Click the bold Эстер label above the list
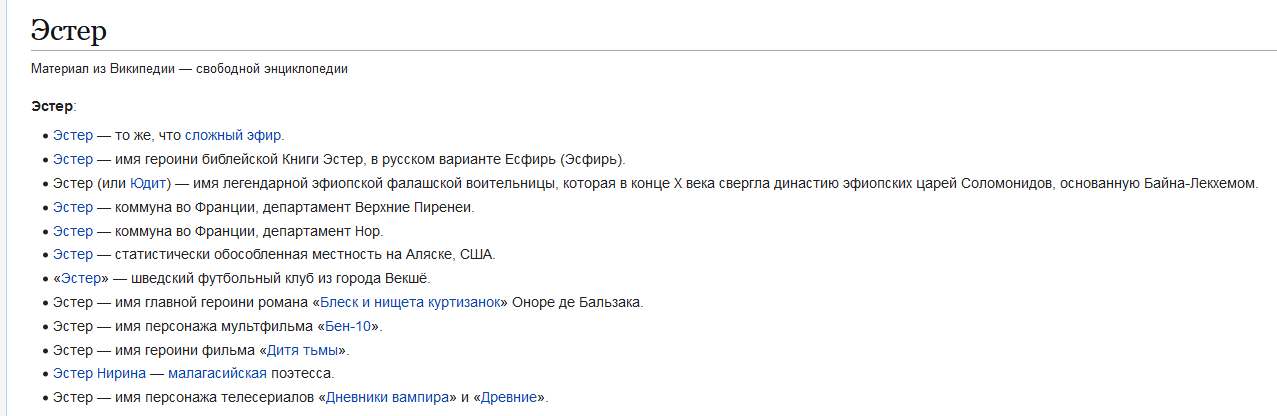This screenshot has height=416, width=1277. 52,107
